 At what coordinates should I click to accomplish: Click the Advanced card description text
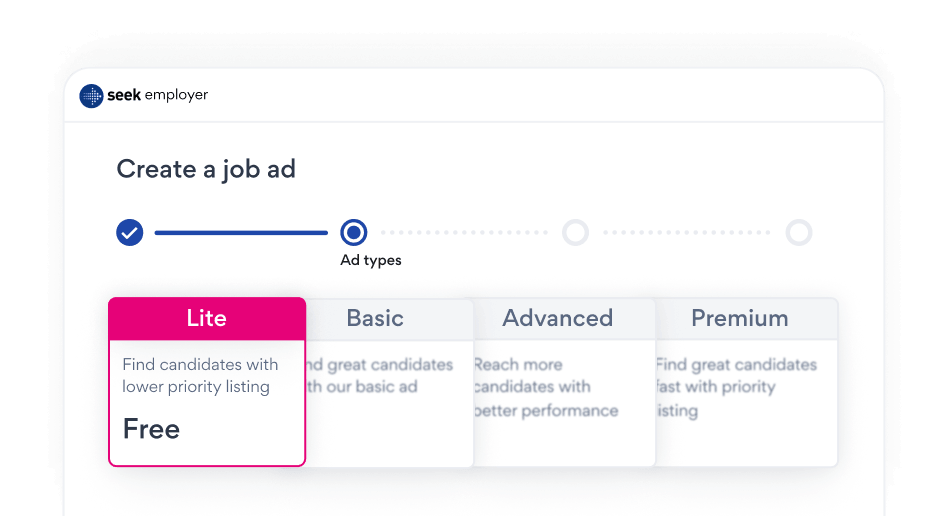click(x=546, y=388)
